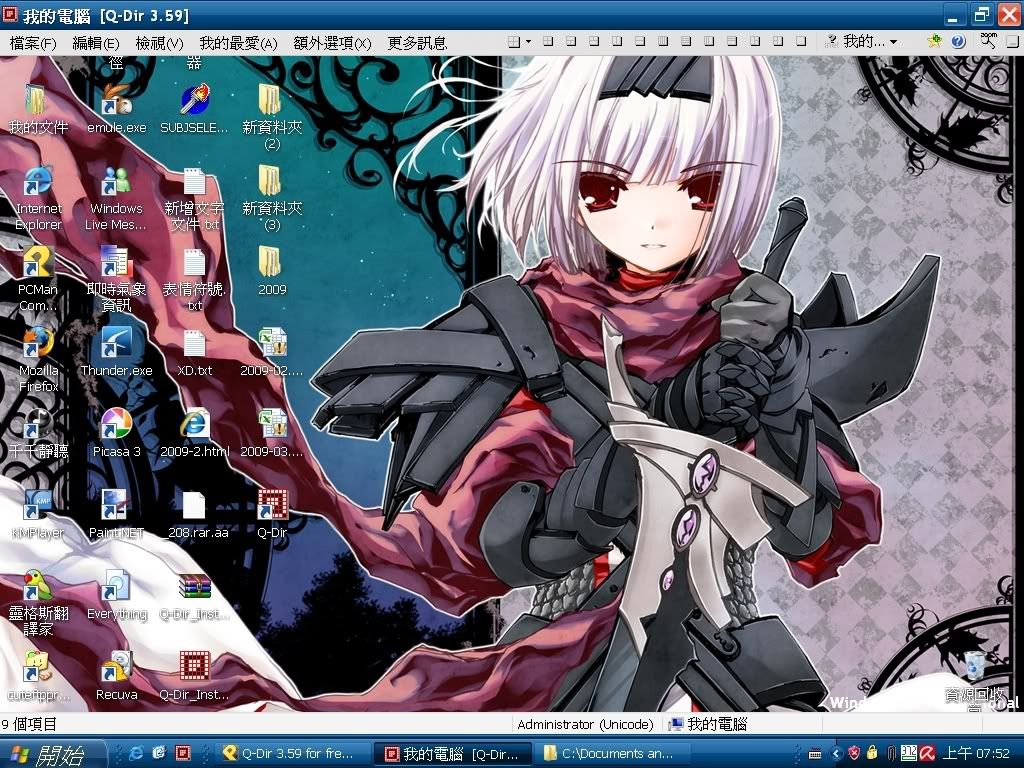This screenshot has width=1024, height=768.
Task: Select the Everything search shortcut
Action: click(116, 588)
